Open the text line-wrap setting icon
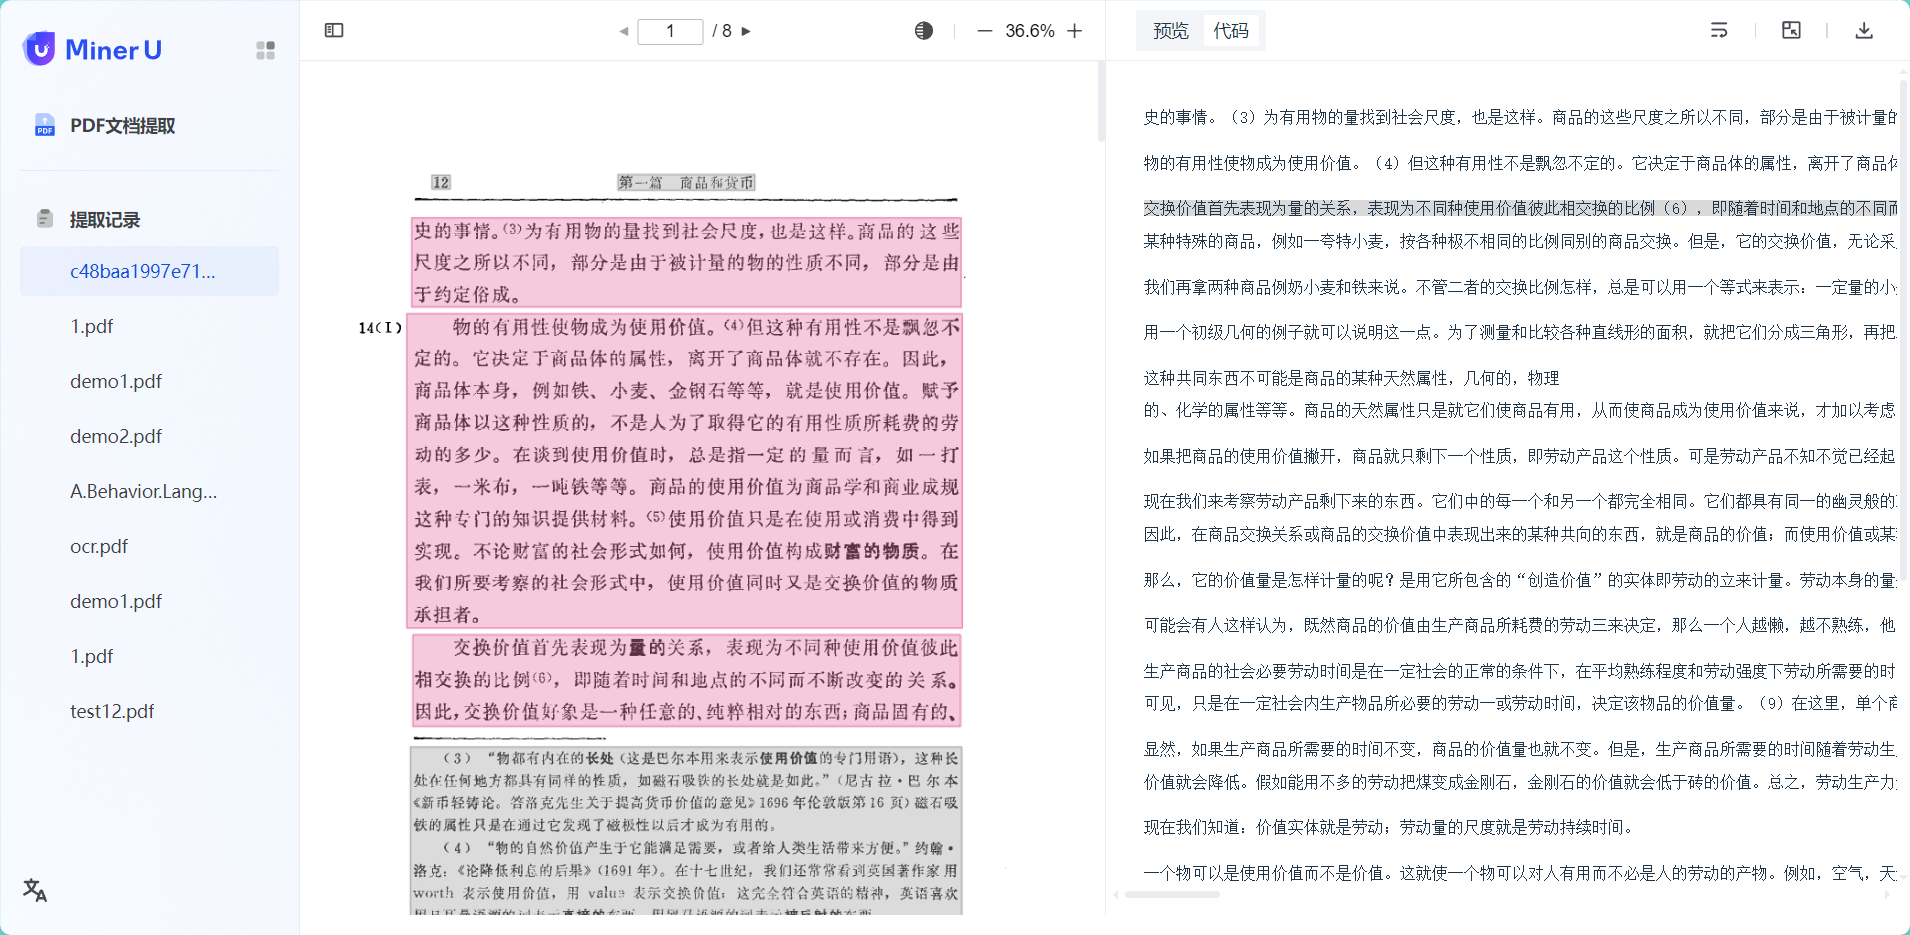The height and width of the screenshot is (935, 1910). tap(1719, 30)
